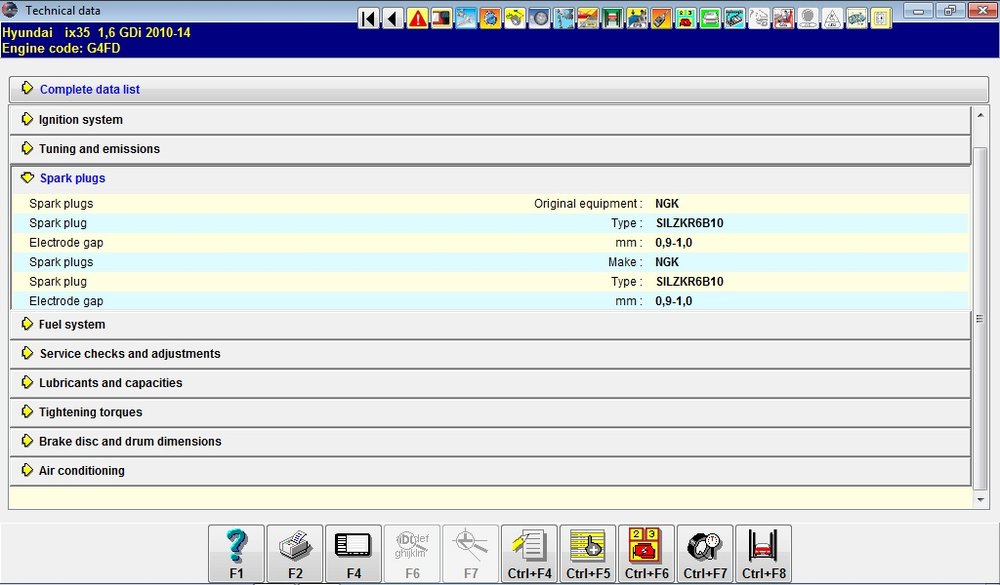Open the Ctrl+F4 notes icon

(529, 554)
